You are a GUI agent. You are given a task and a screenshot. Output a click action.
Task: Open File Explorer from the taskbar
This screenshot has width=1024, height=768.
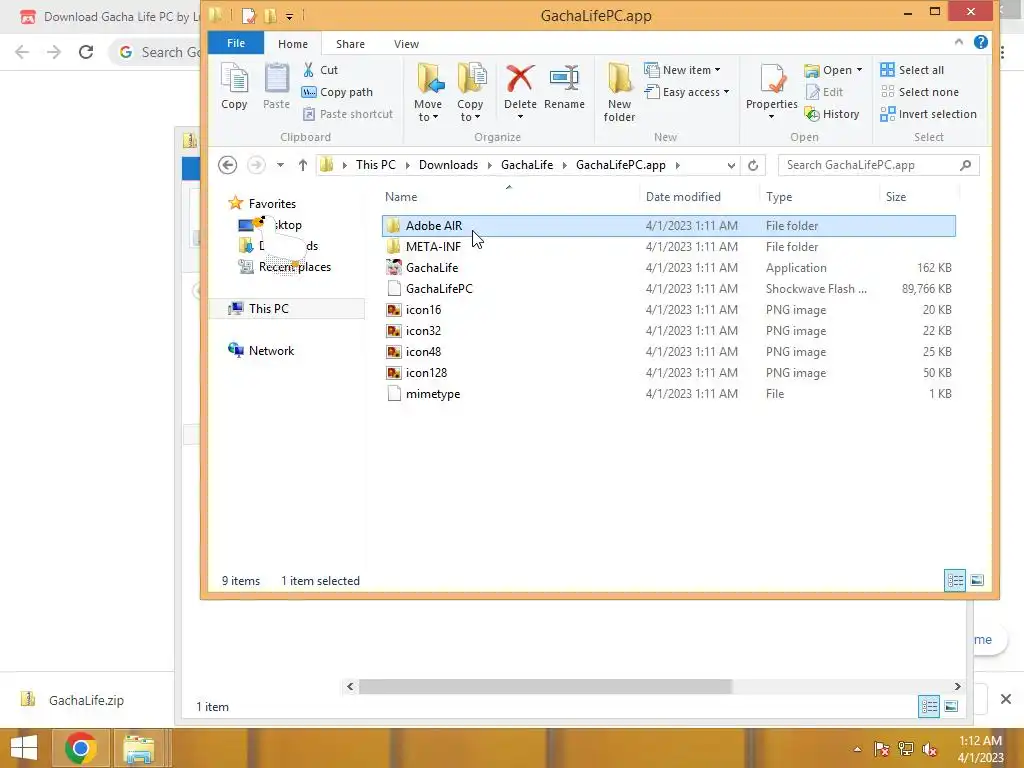(139, 748)
